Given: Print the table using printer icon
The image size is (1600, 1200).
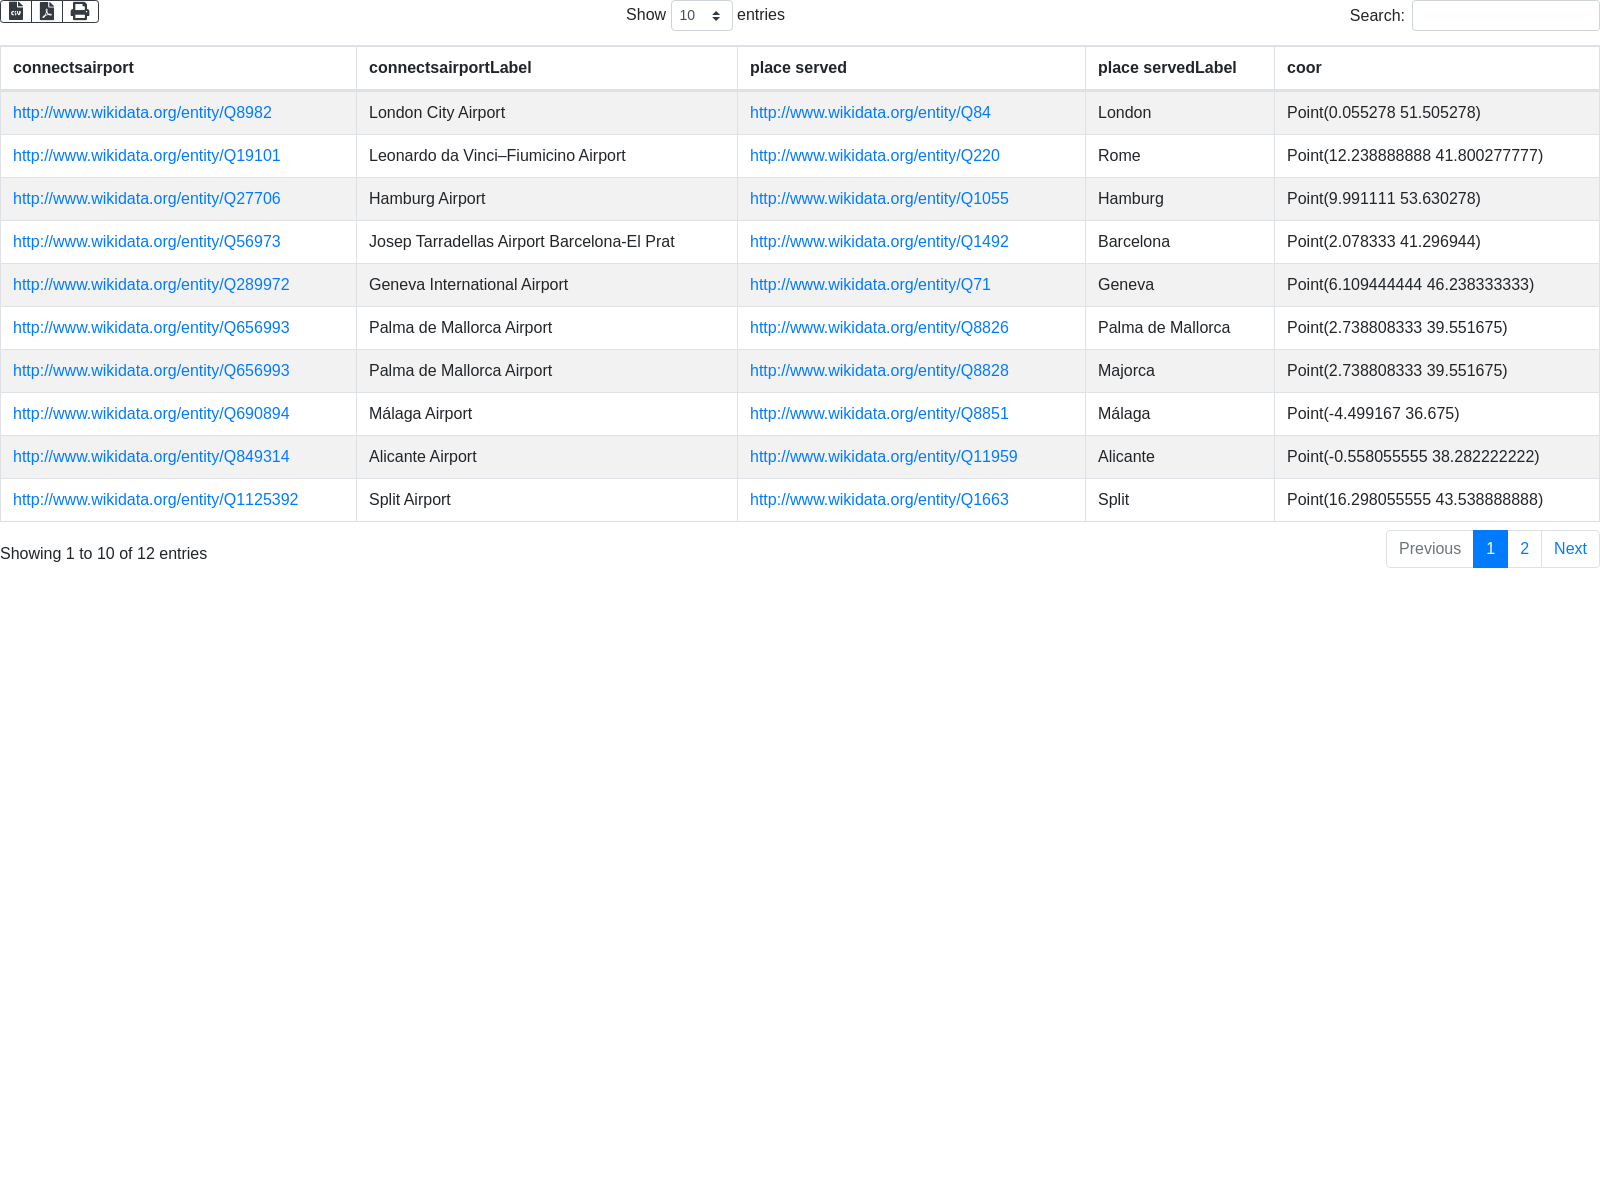Looking at the screenshot, I should [80, 11].
